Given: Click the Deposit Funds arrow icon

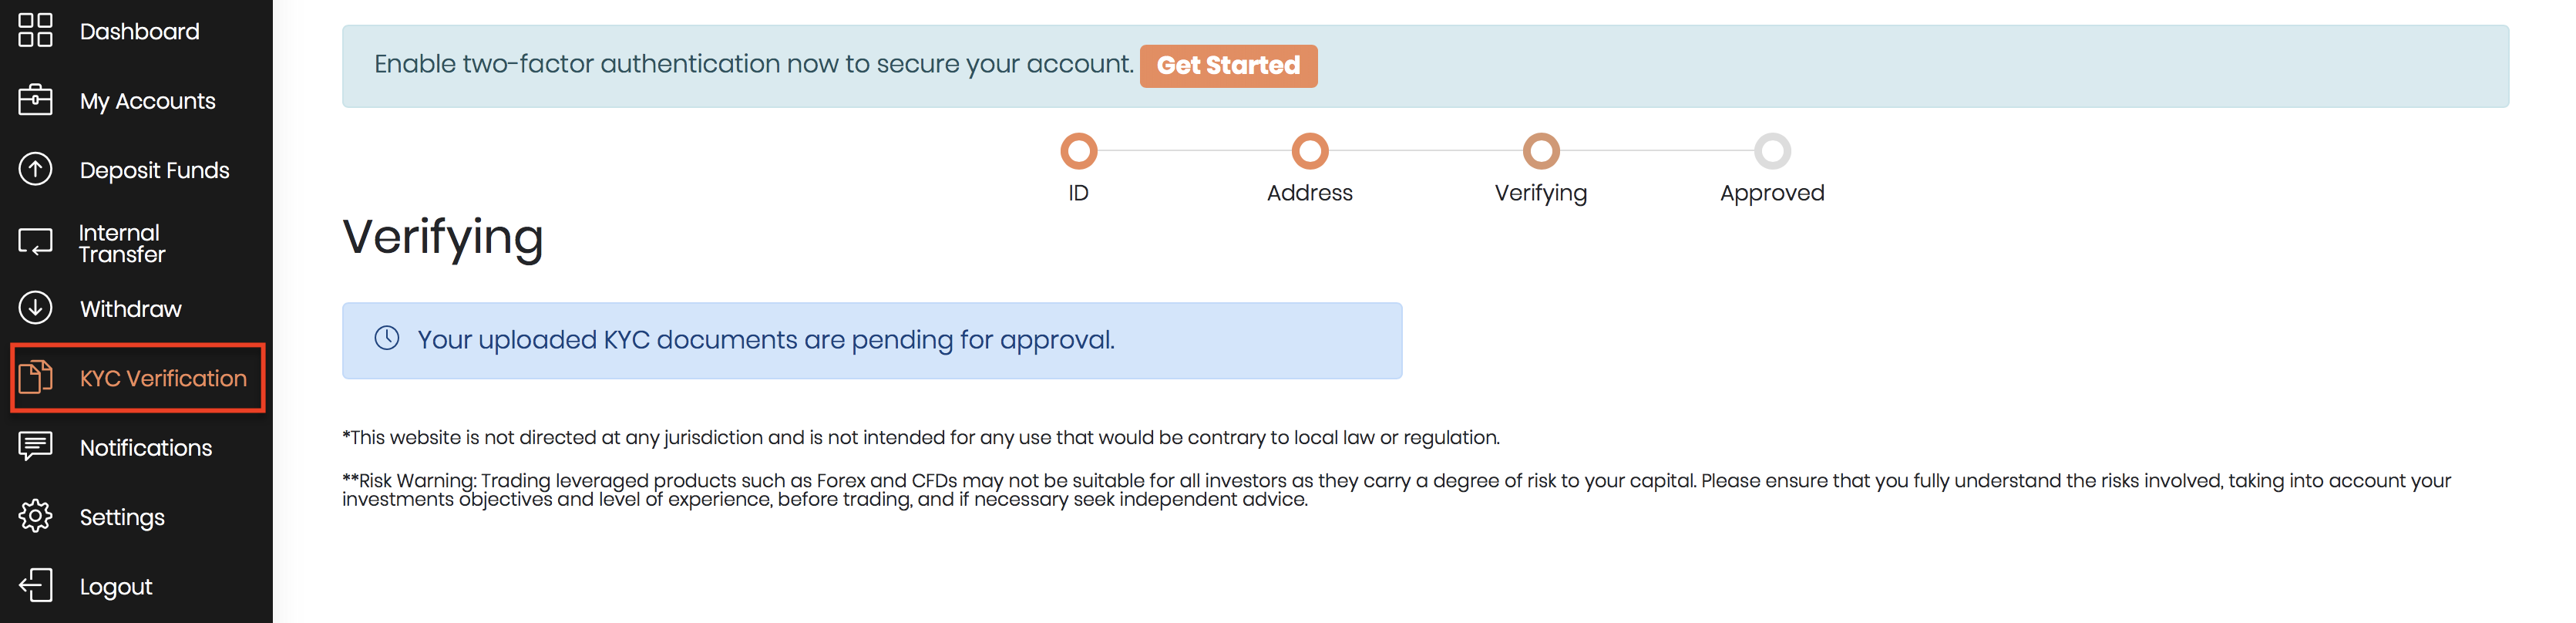Looking at the screenshot, I should (35, 169).
